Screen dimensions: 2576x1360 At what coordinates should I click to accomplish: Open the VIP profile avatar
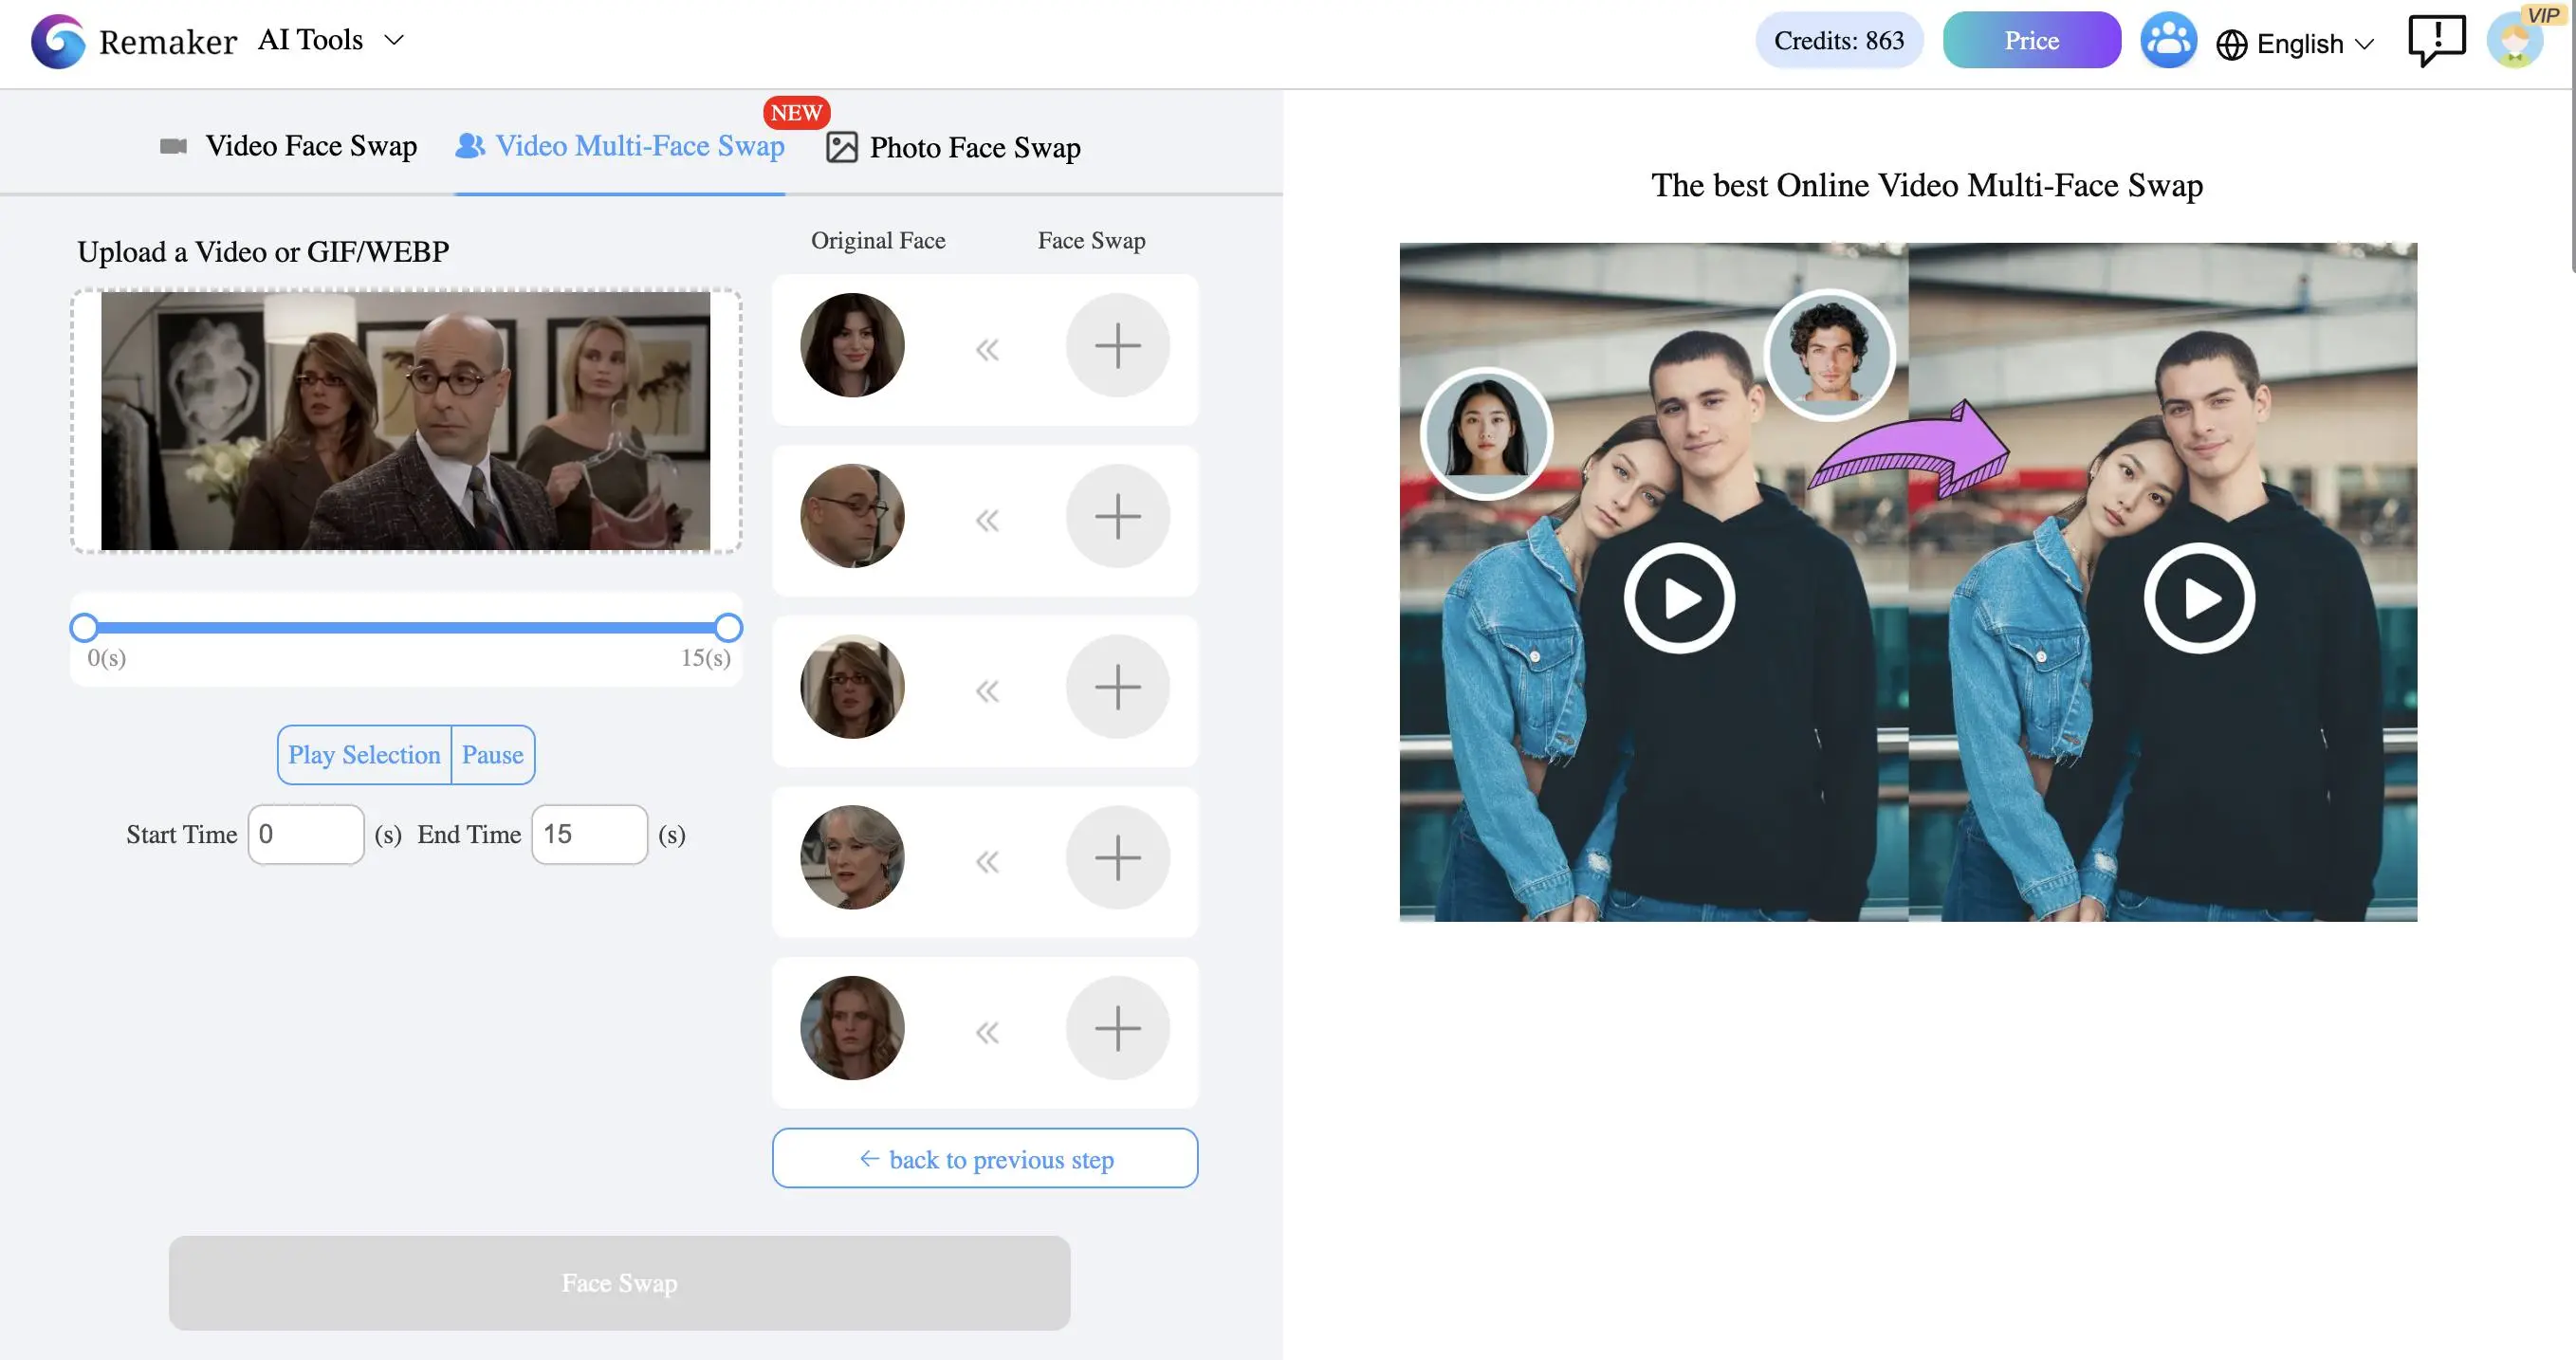(x=2516, y=41)
